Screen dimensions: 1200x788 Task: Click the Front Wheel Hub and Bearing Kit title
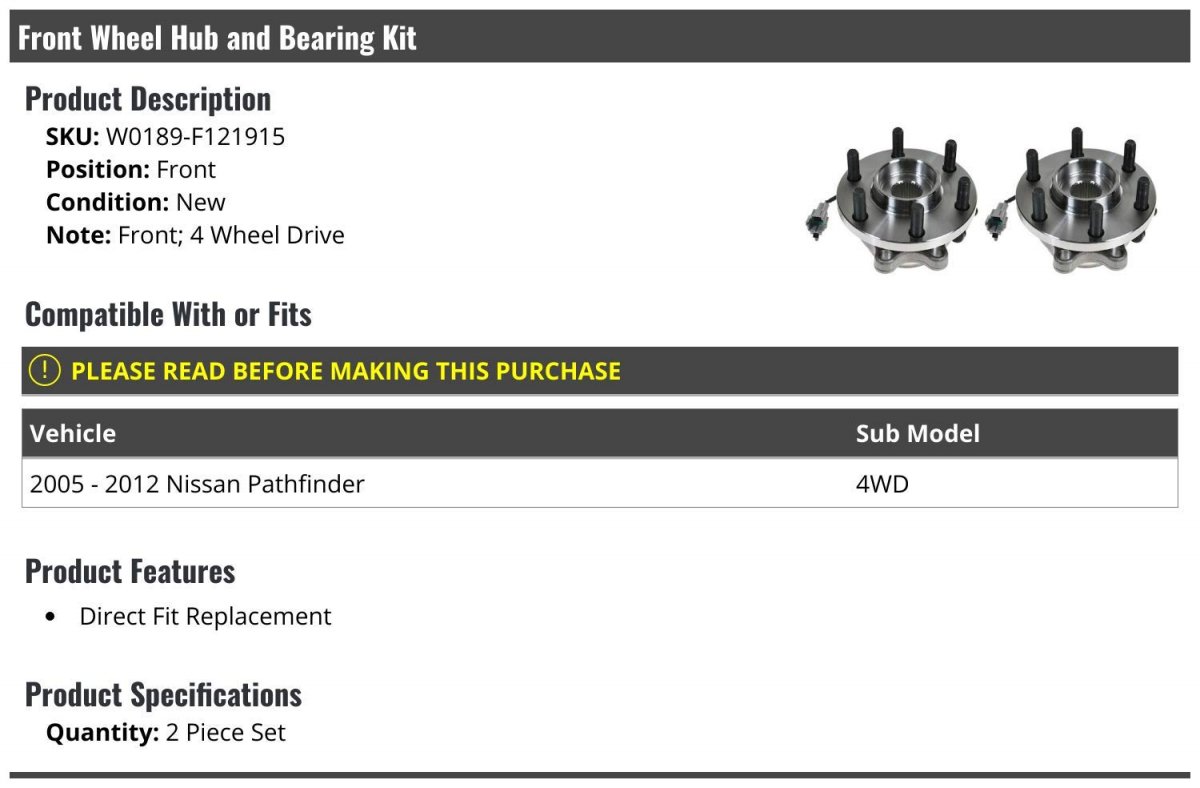coord(217,38)
